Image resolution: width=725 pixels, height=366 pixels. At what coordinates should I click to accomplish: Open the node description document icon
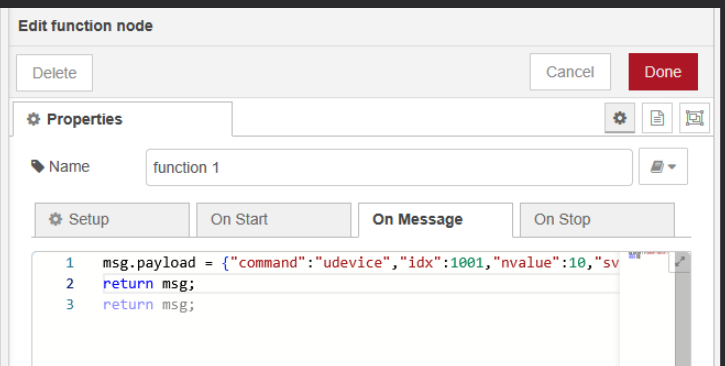click(657, 118)
